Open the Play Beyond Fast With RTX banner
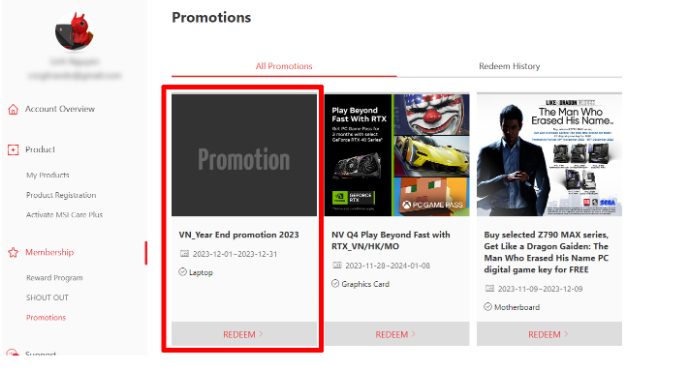The height and width of the screenshot is (372, 677). tap(397, 154)
